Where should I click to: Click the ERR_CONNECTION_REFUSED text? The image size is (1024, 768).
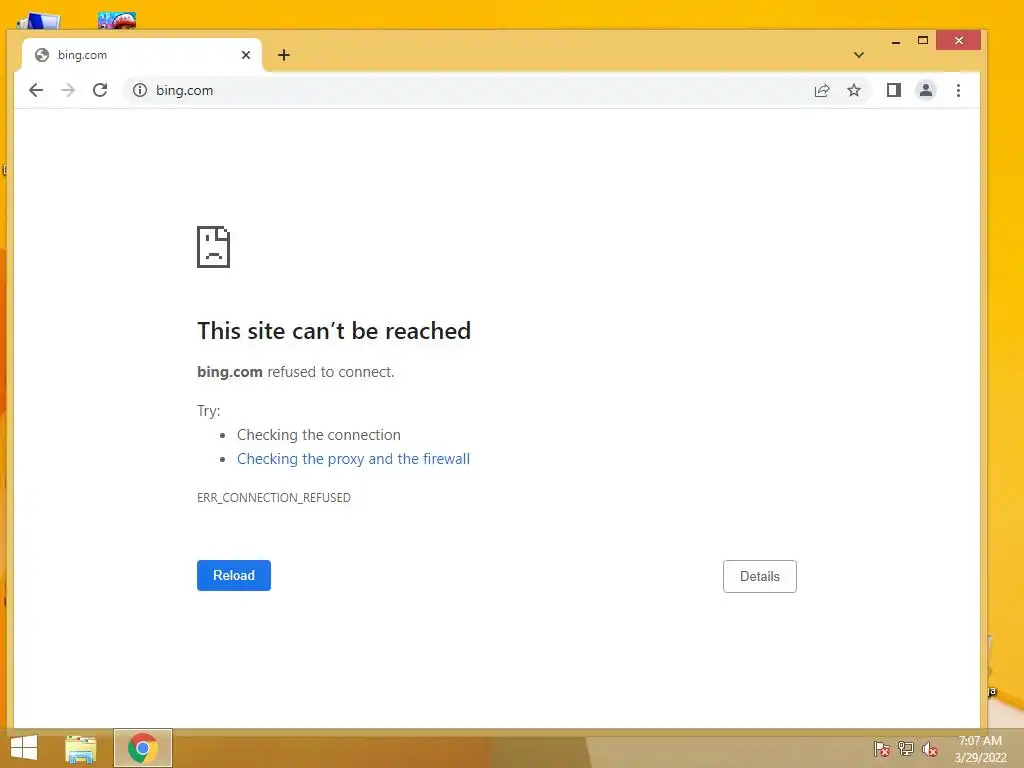[x=274, y=498]
